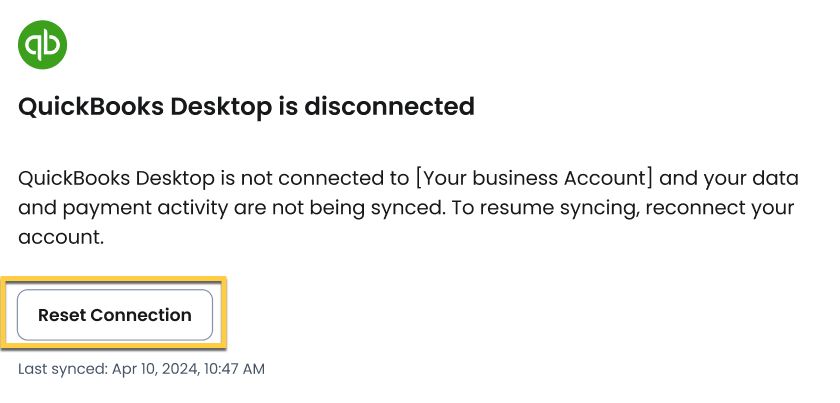Click the word "Reset" on the button
The width and height of the screenshot is (840, 403).
click(x=61, y=315)
